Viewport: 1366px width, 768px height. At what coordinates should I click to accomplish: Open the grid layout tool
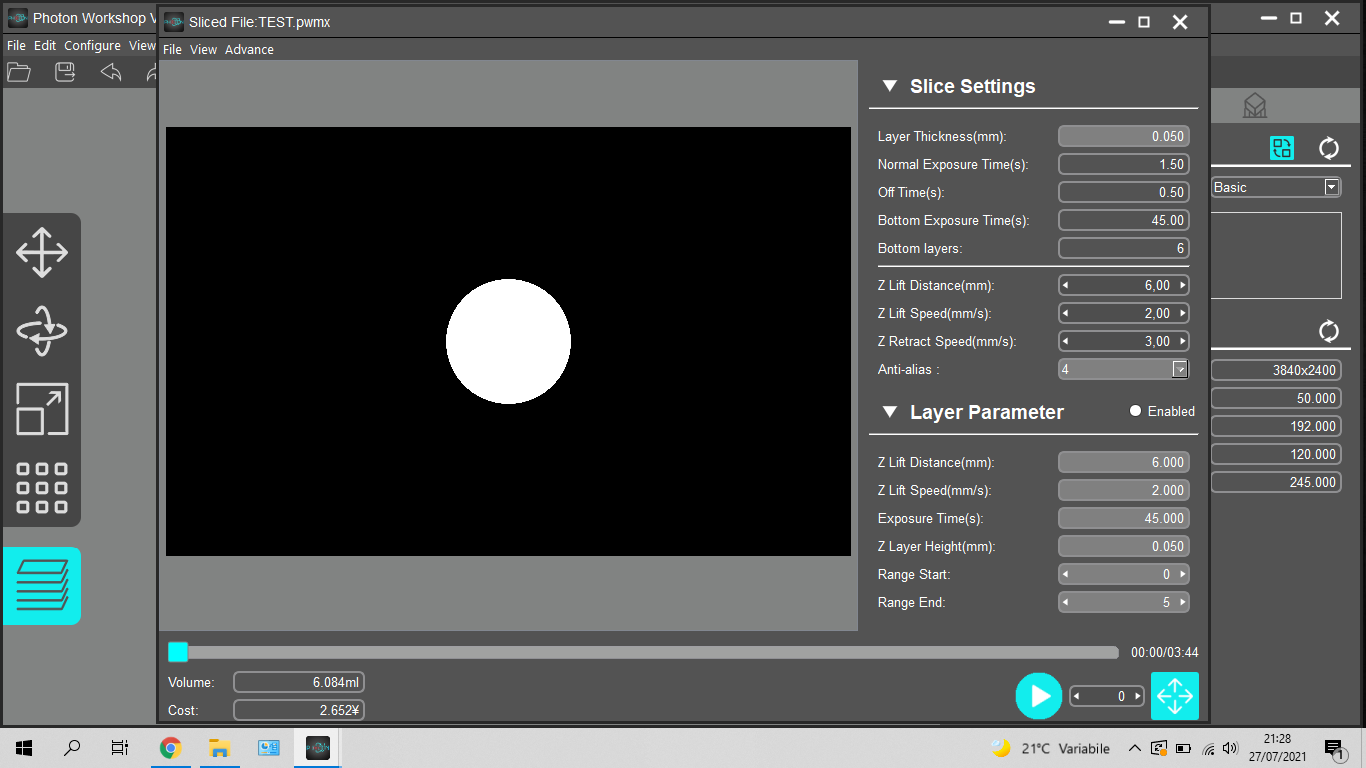coord(42,488)
